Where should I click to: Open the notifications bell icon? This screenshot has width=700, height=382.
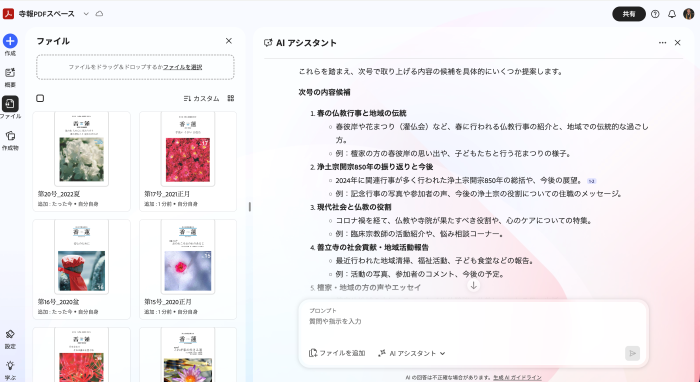(x=672, y=14)
